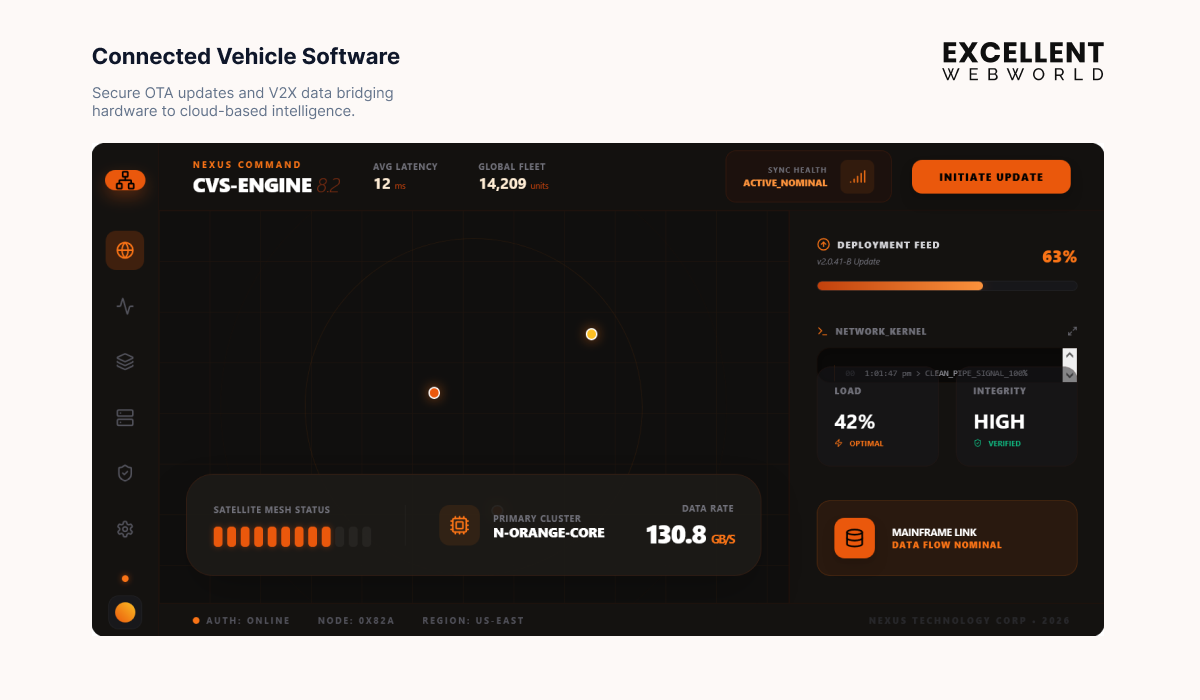Select the orange network hierarchy icon in sidebar
1200x700 pixels.
click(x=125, y=180)
